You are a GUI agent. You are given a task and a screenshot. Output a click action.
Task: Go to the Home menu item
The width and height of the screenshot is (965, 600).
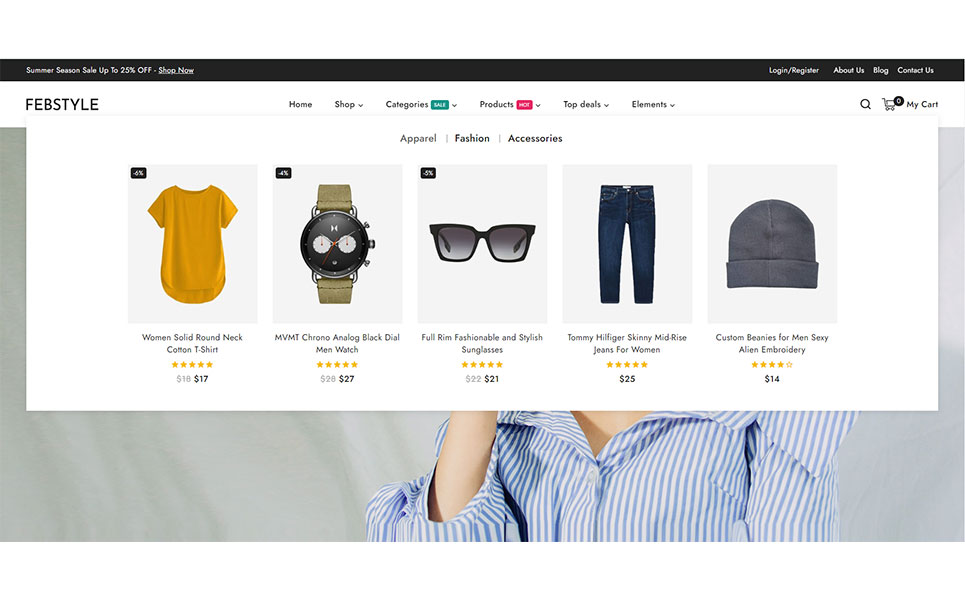tap(300, 104)
